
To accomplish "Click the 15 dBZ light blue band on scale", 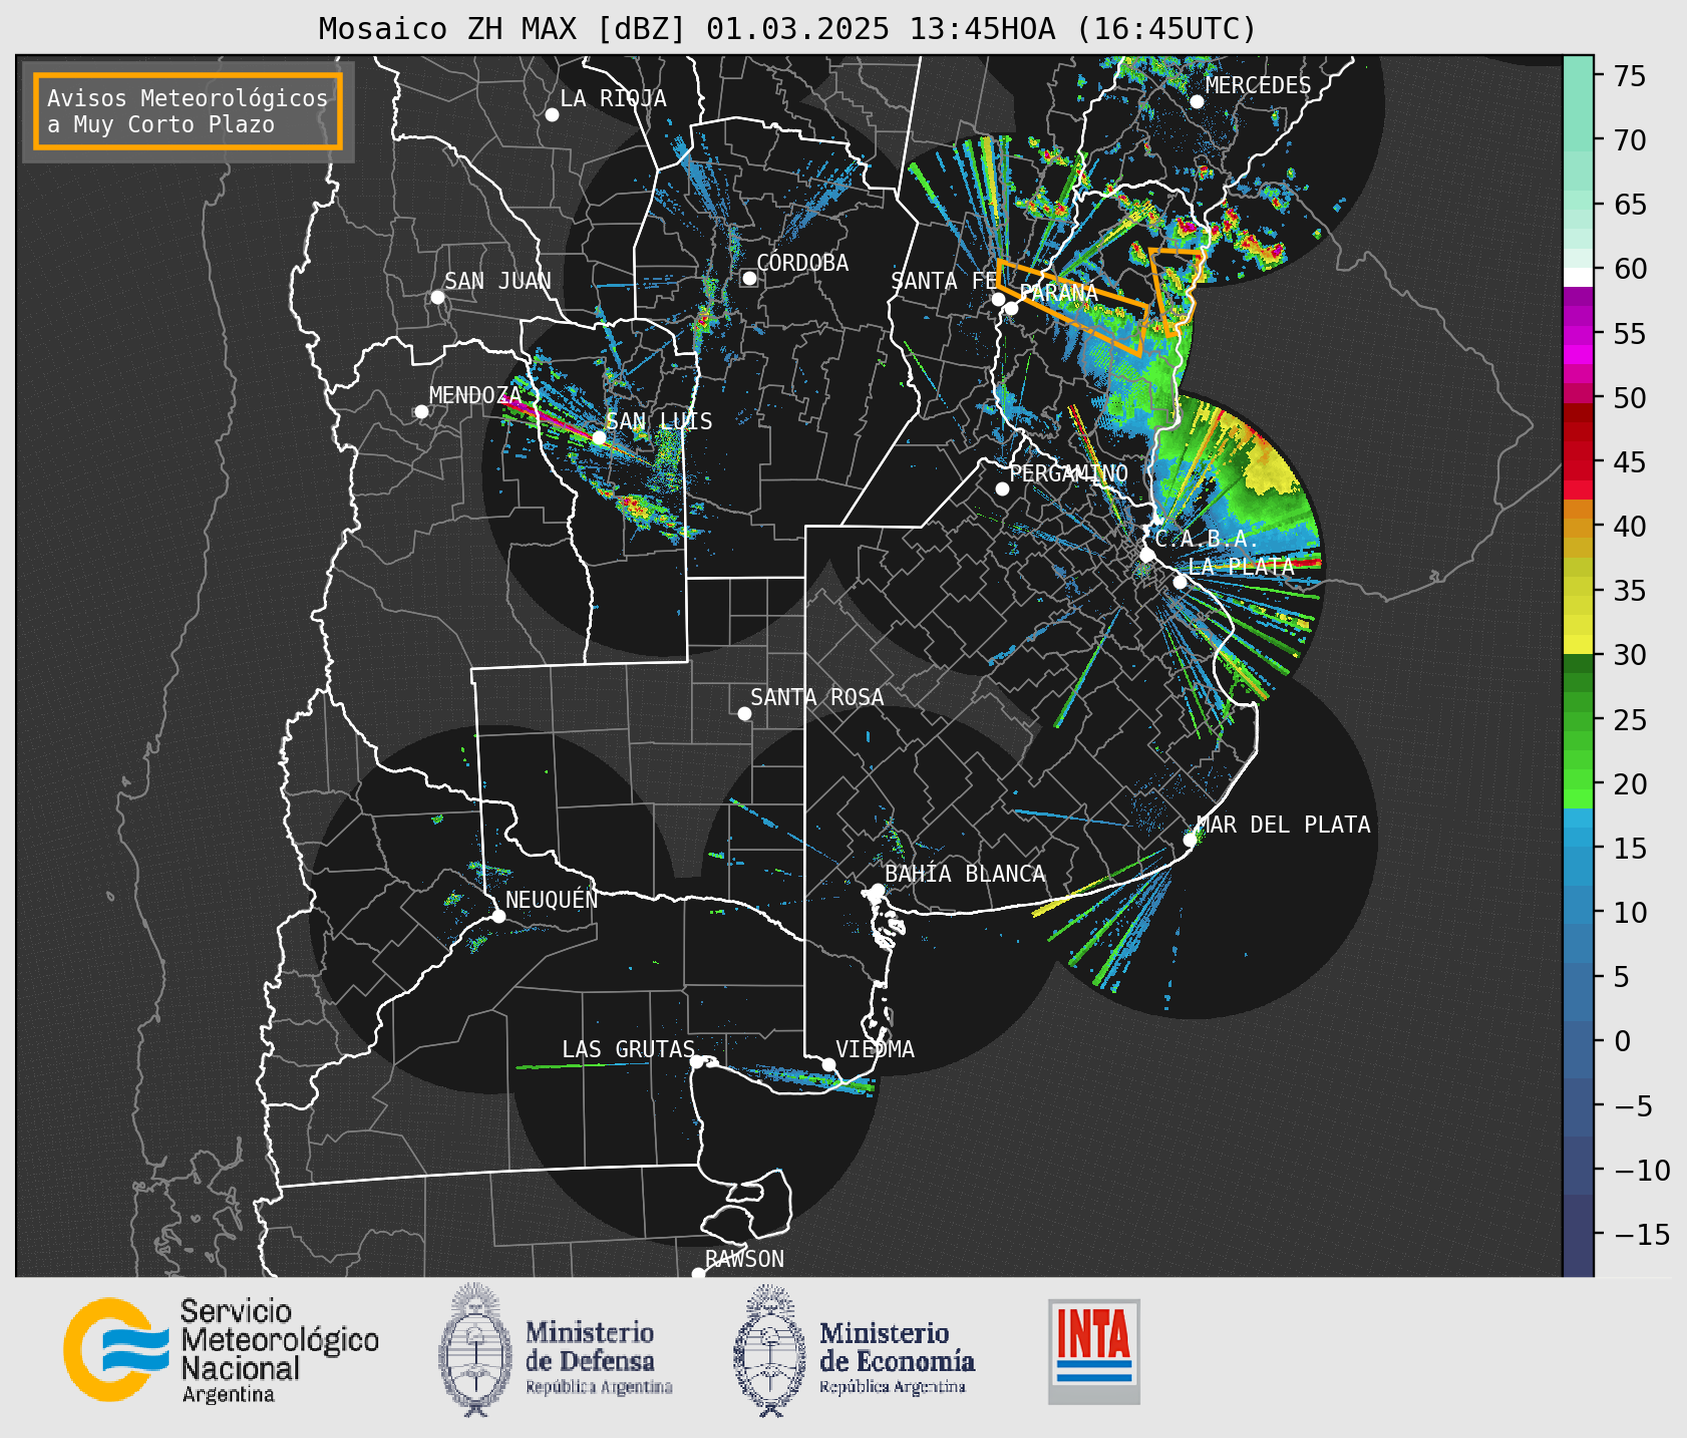I will click(1578, 848).
